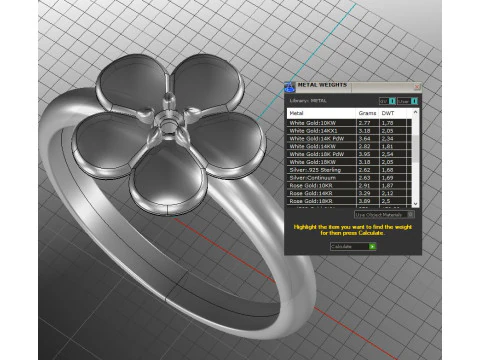This screenshot has width=480, height=360.
Task: Select the Rose Gold:10KR row
Action: click(349, 185)
